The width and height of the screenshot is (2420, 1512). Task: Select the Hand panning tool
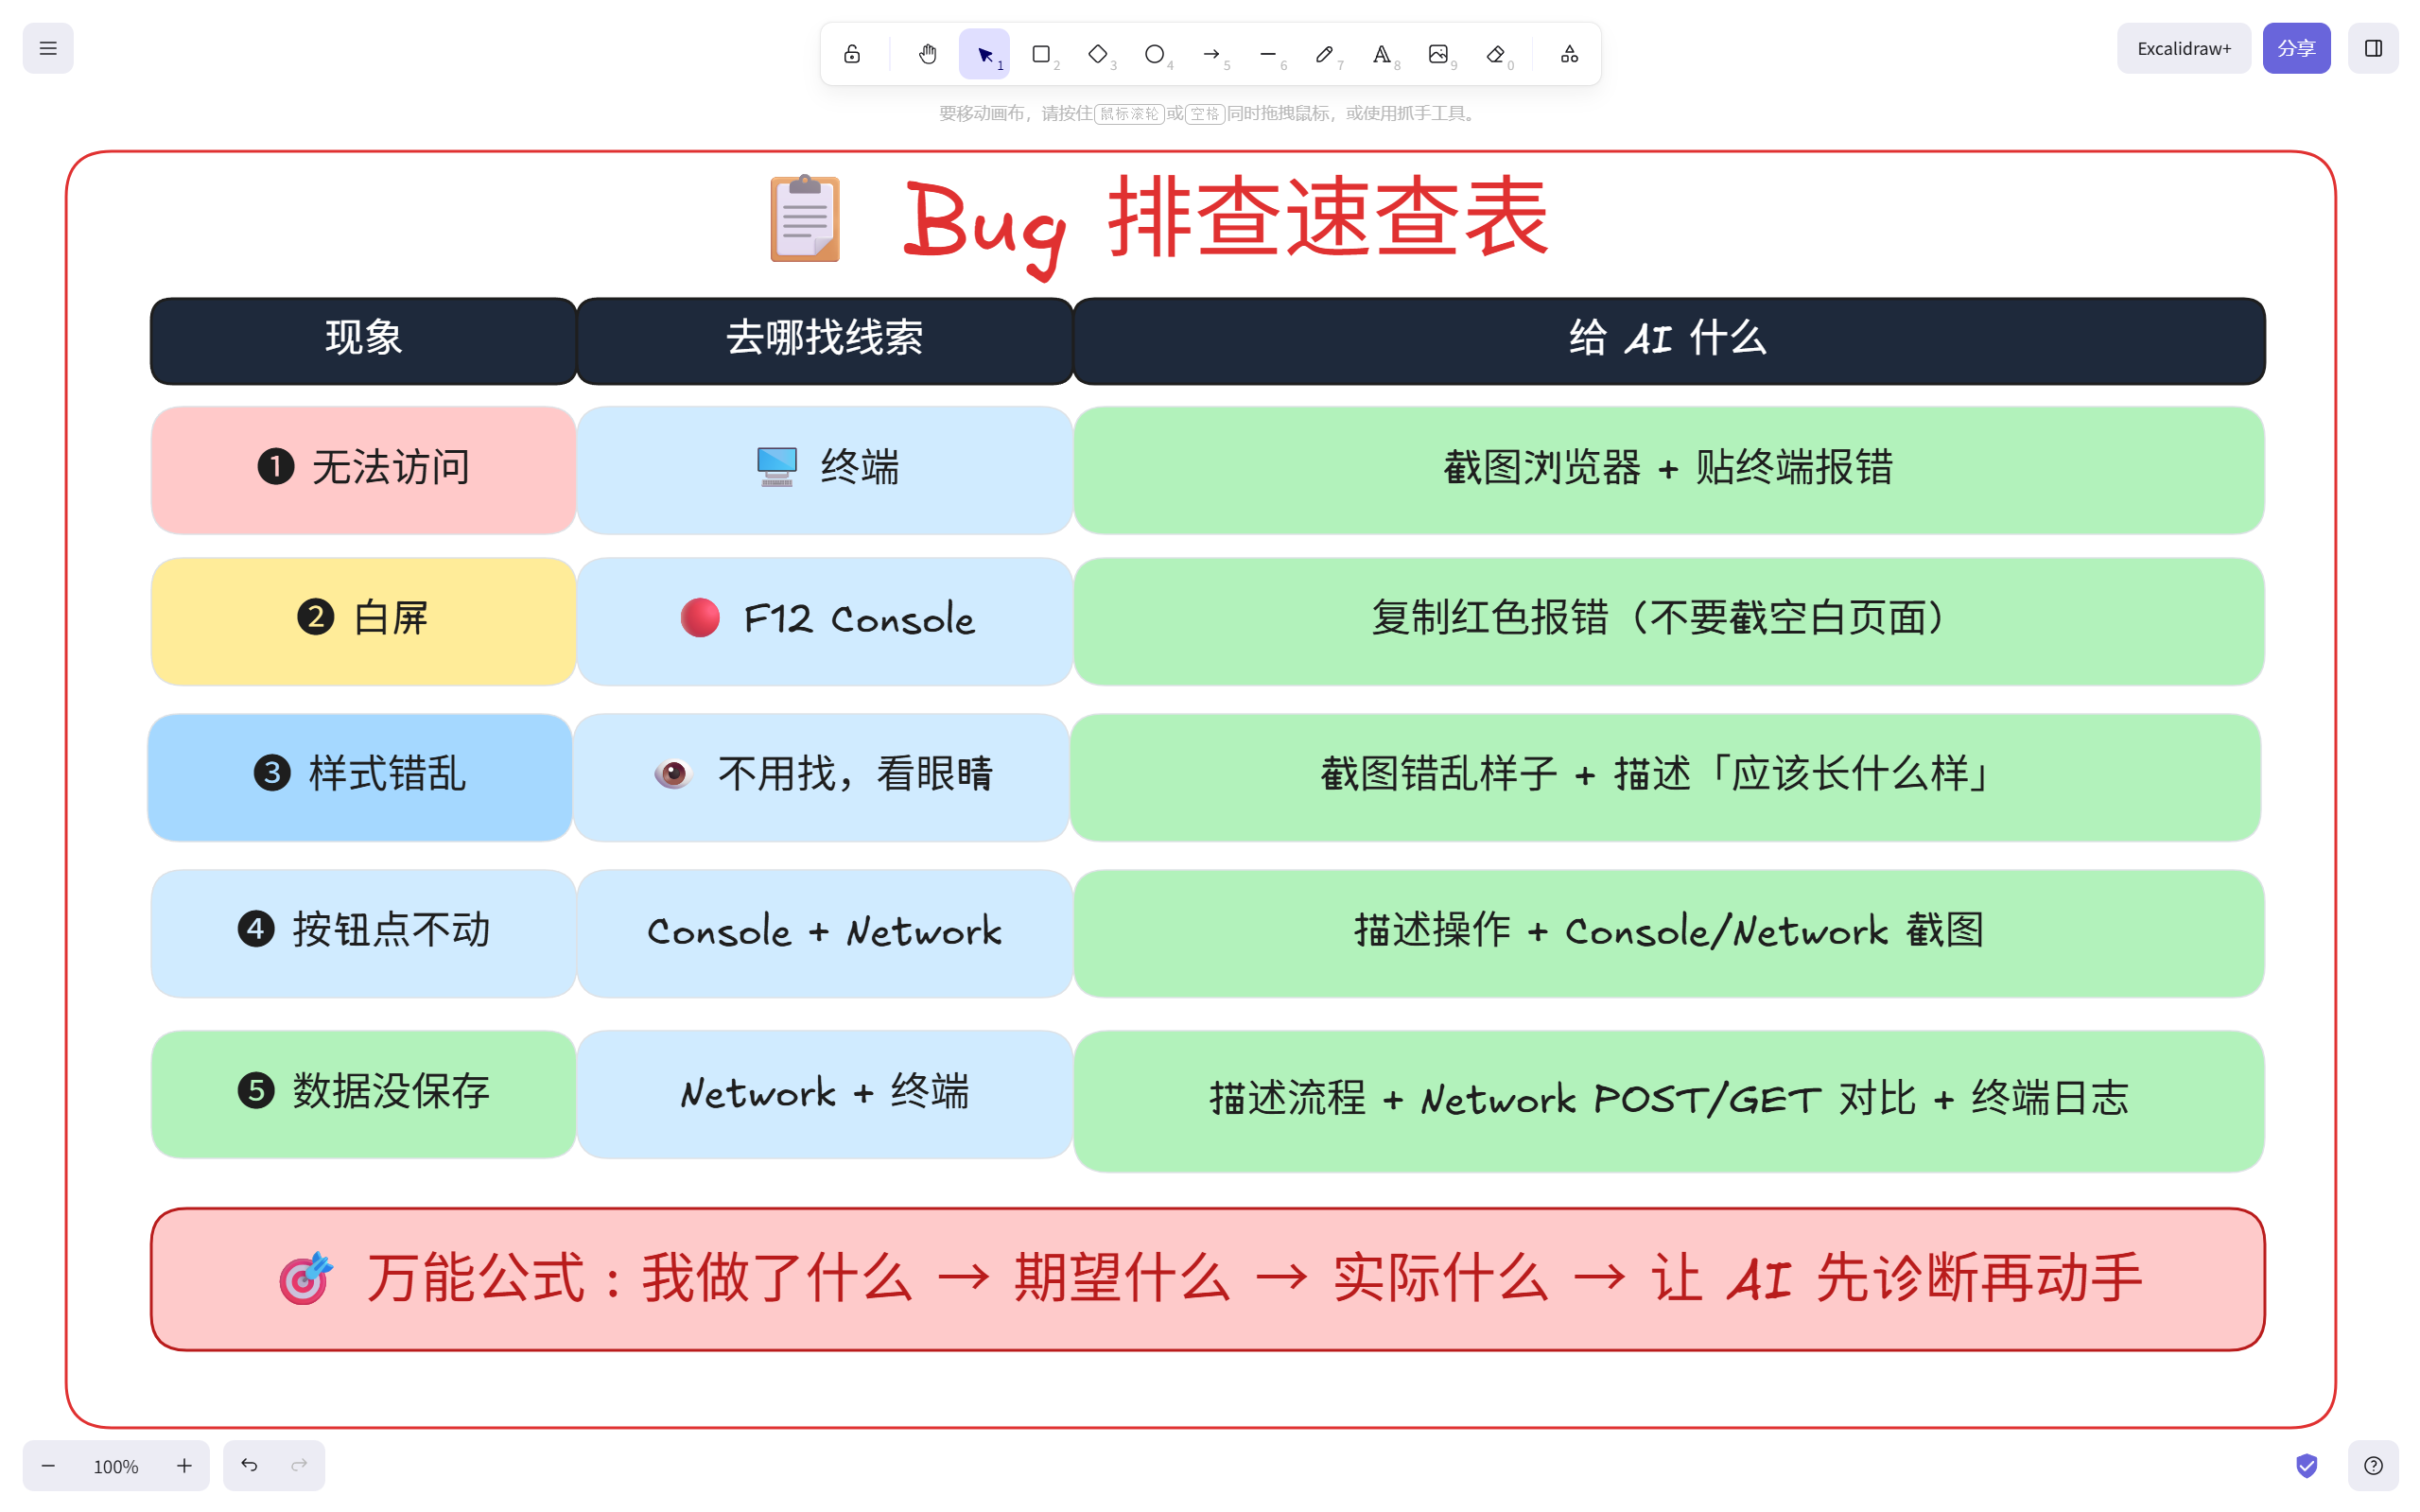(927, 54)
